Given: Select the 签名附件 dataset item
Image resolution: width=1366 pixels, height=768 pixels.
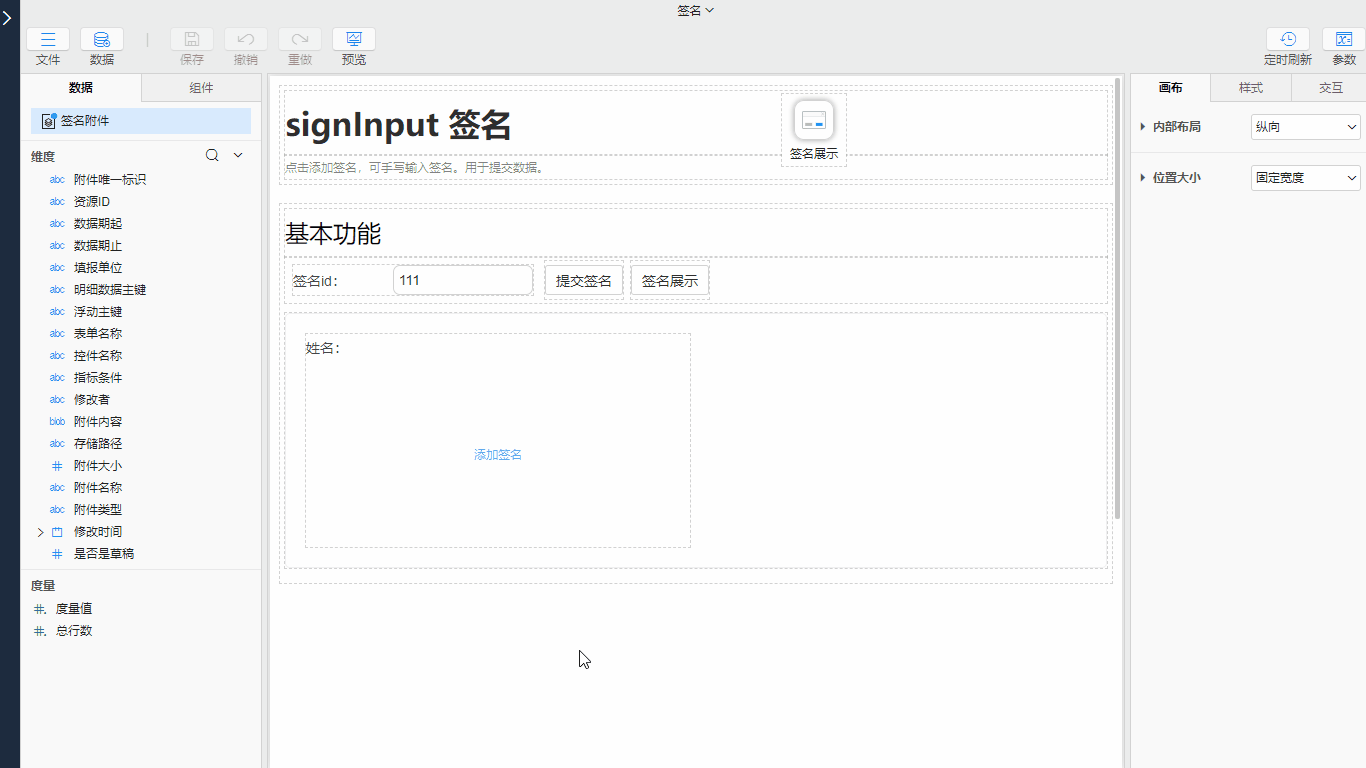Looking at the screenshot, I should tap(141, 121).
